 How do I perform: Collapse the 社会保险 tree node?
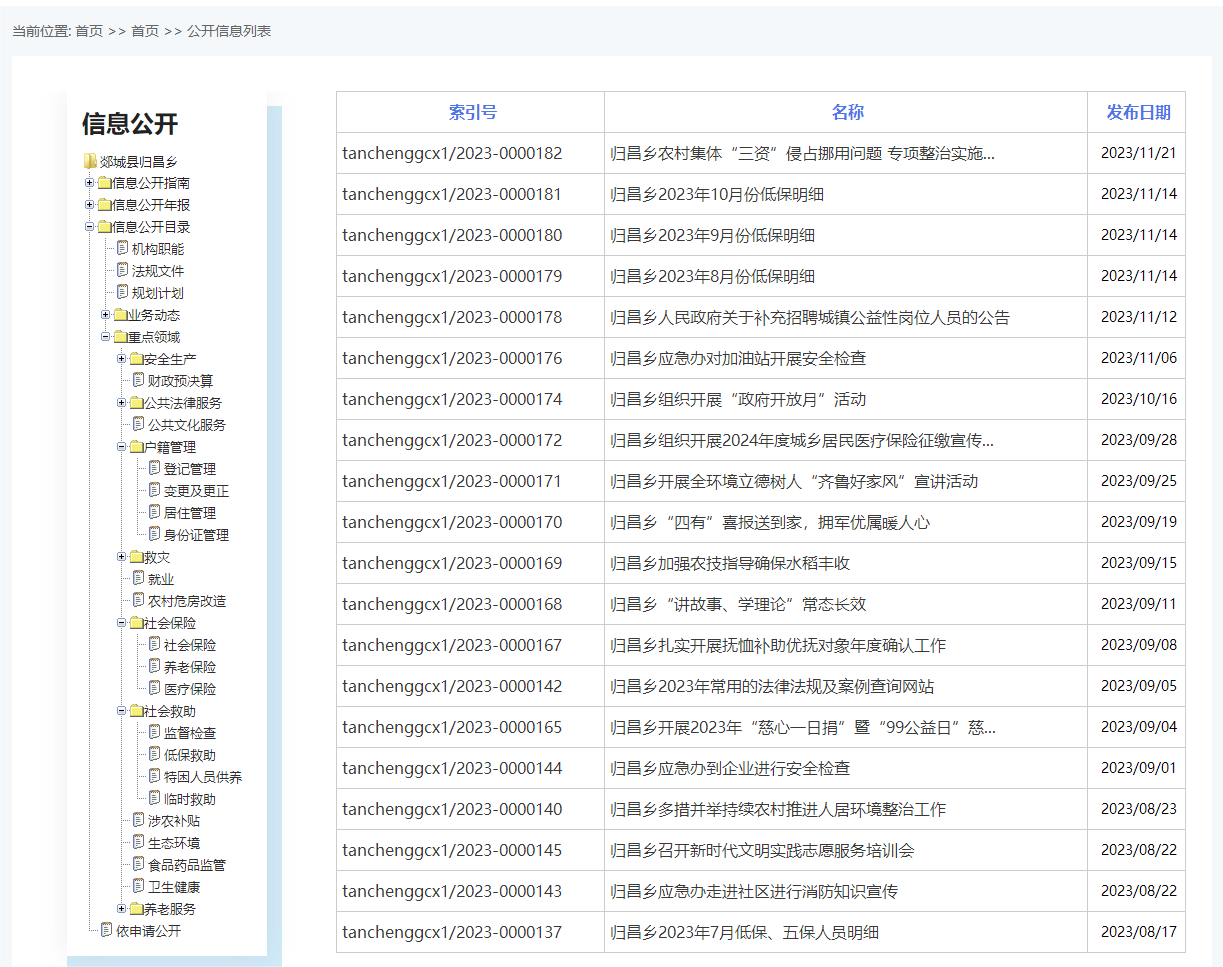(x=121, y=623)
